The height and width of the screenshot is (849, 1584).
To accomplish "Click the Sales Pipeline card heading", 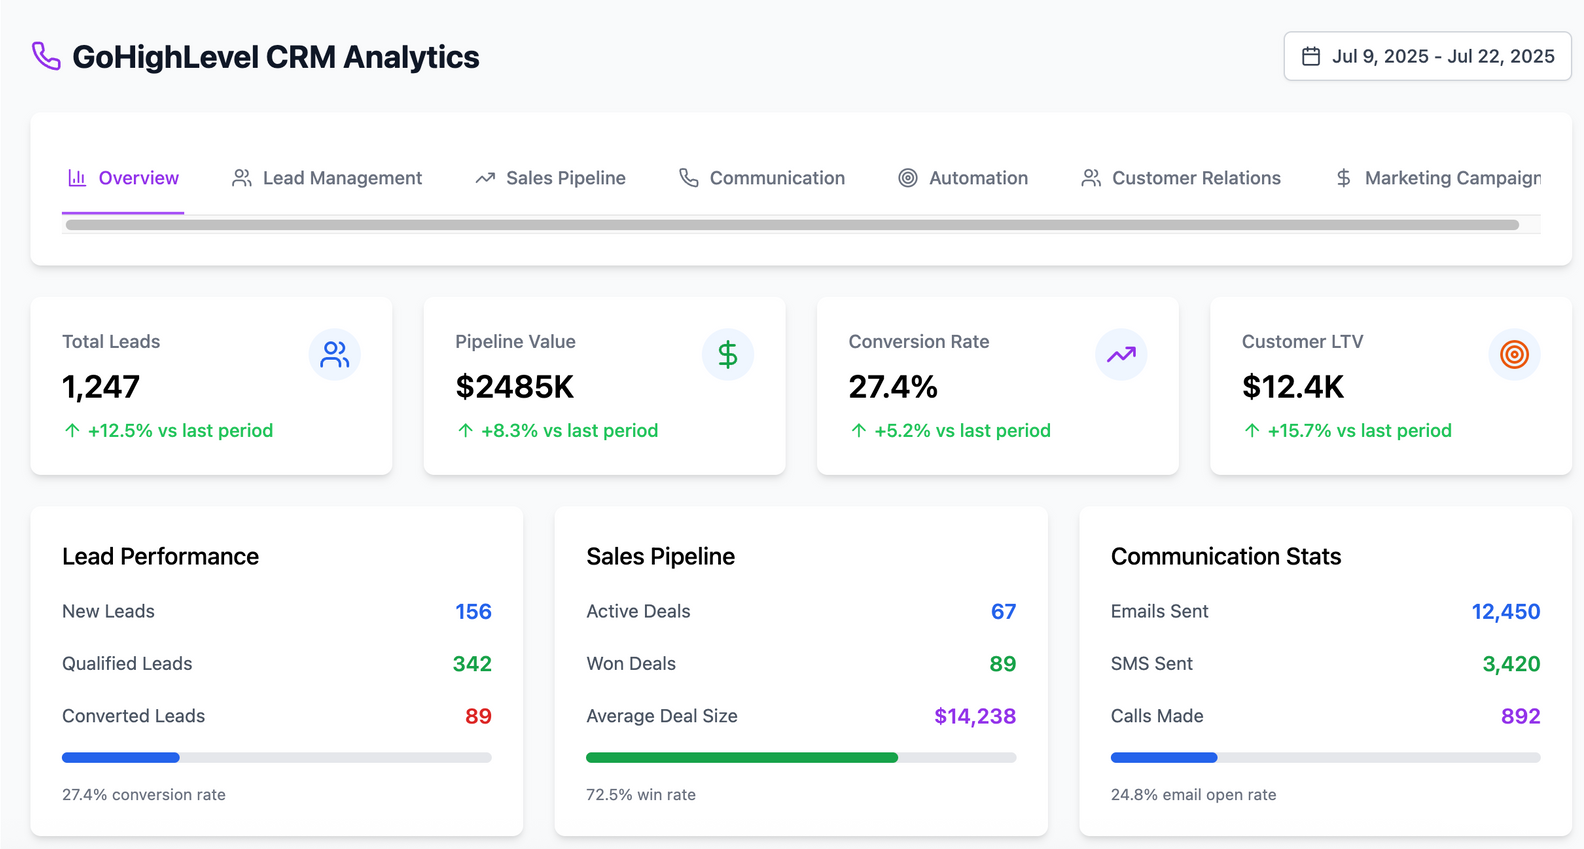I will point(661,557).
